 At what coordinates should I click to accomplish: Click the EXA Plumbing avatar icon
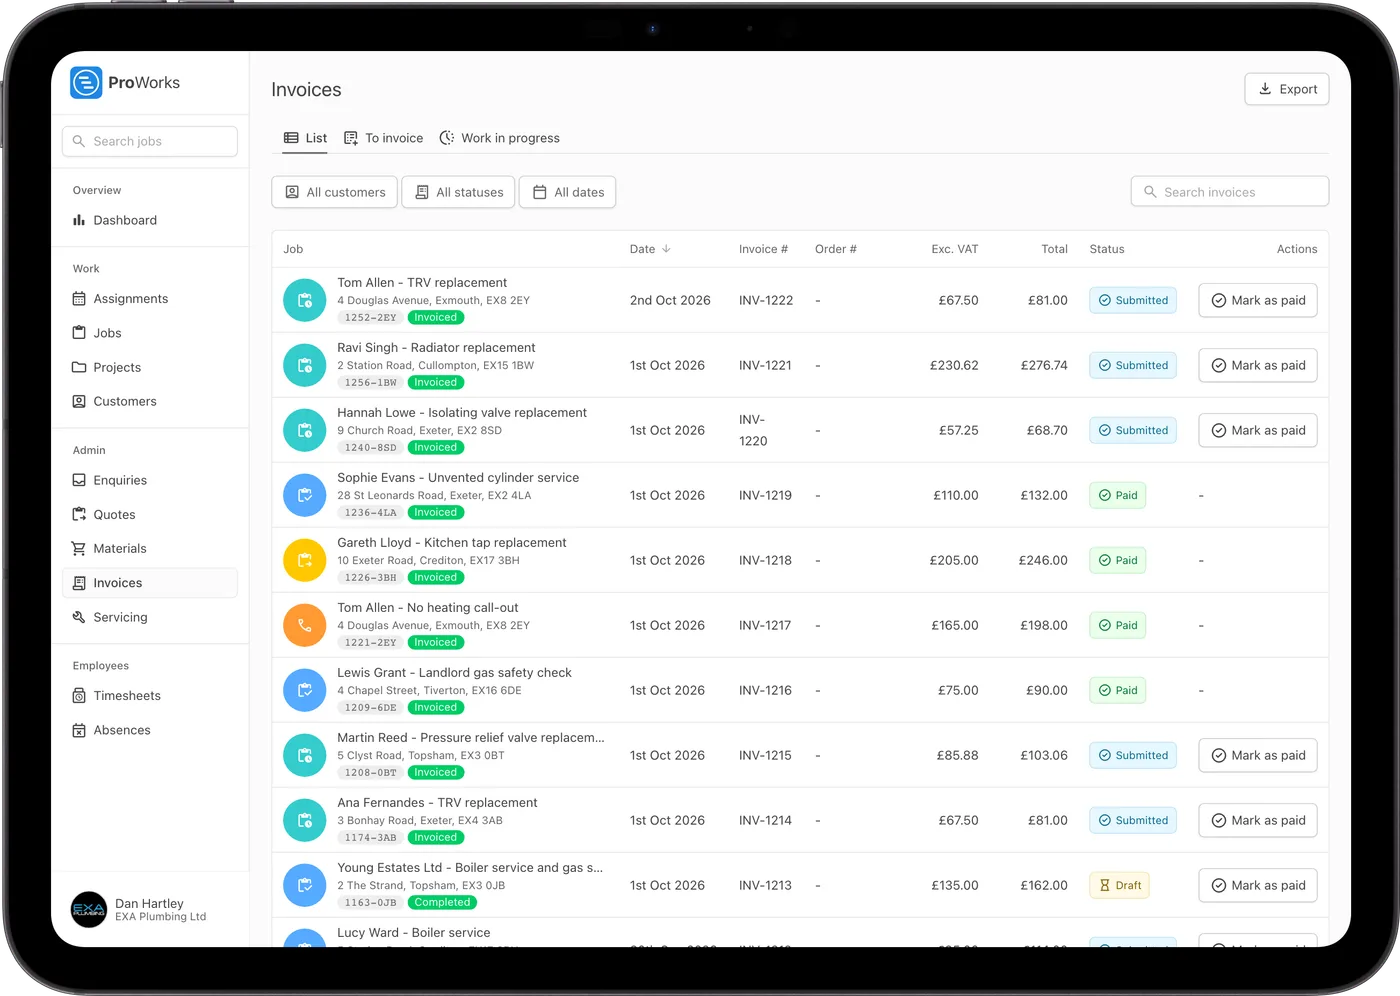[x=89, y=910]
